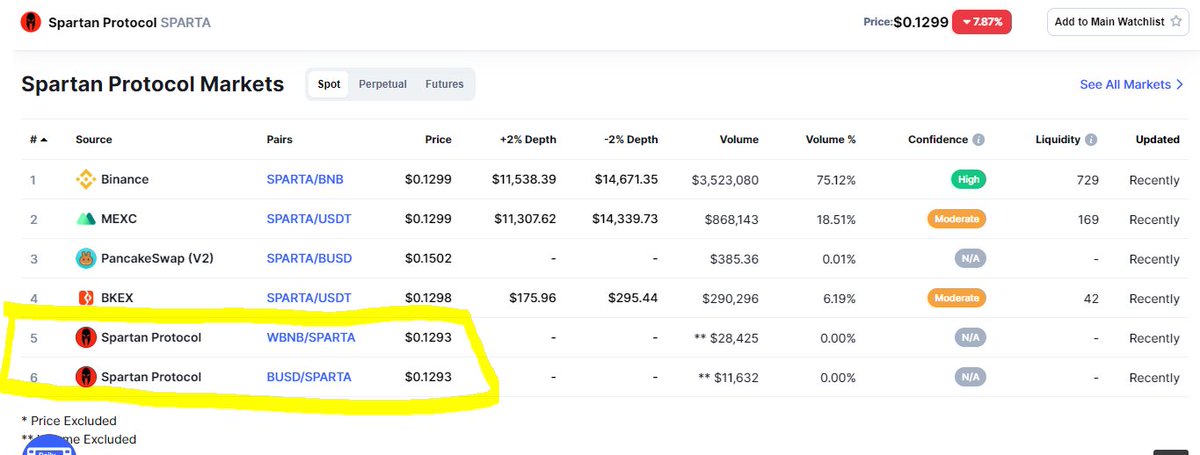Click the Liquidity info icon
Image resolution: width=1200 pixels, height=455 pixels.
[x=1091, y=140]
